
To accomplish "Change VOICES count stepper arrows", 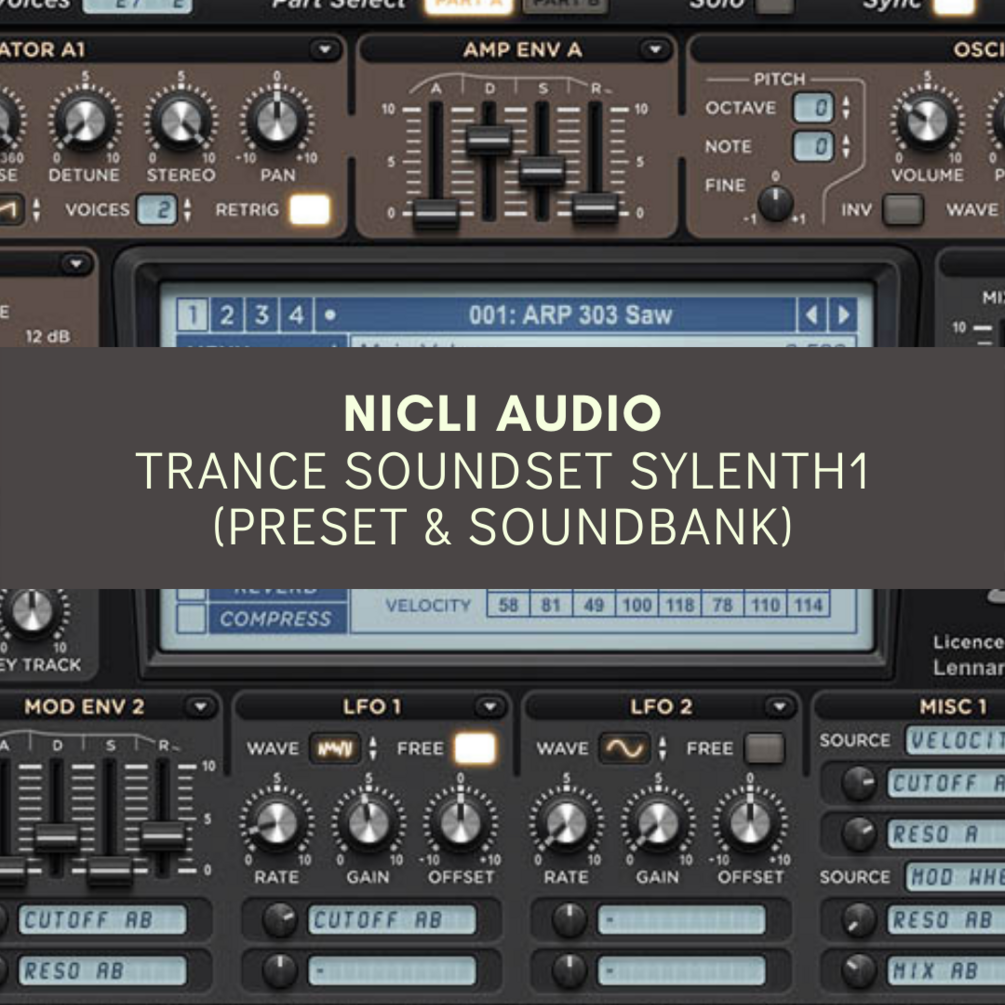I will [x=187, y=210].
